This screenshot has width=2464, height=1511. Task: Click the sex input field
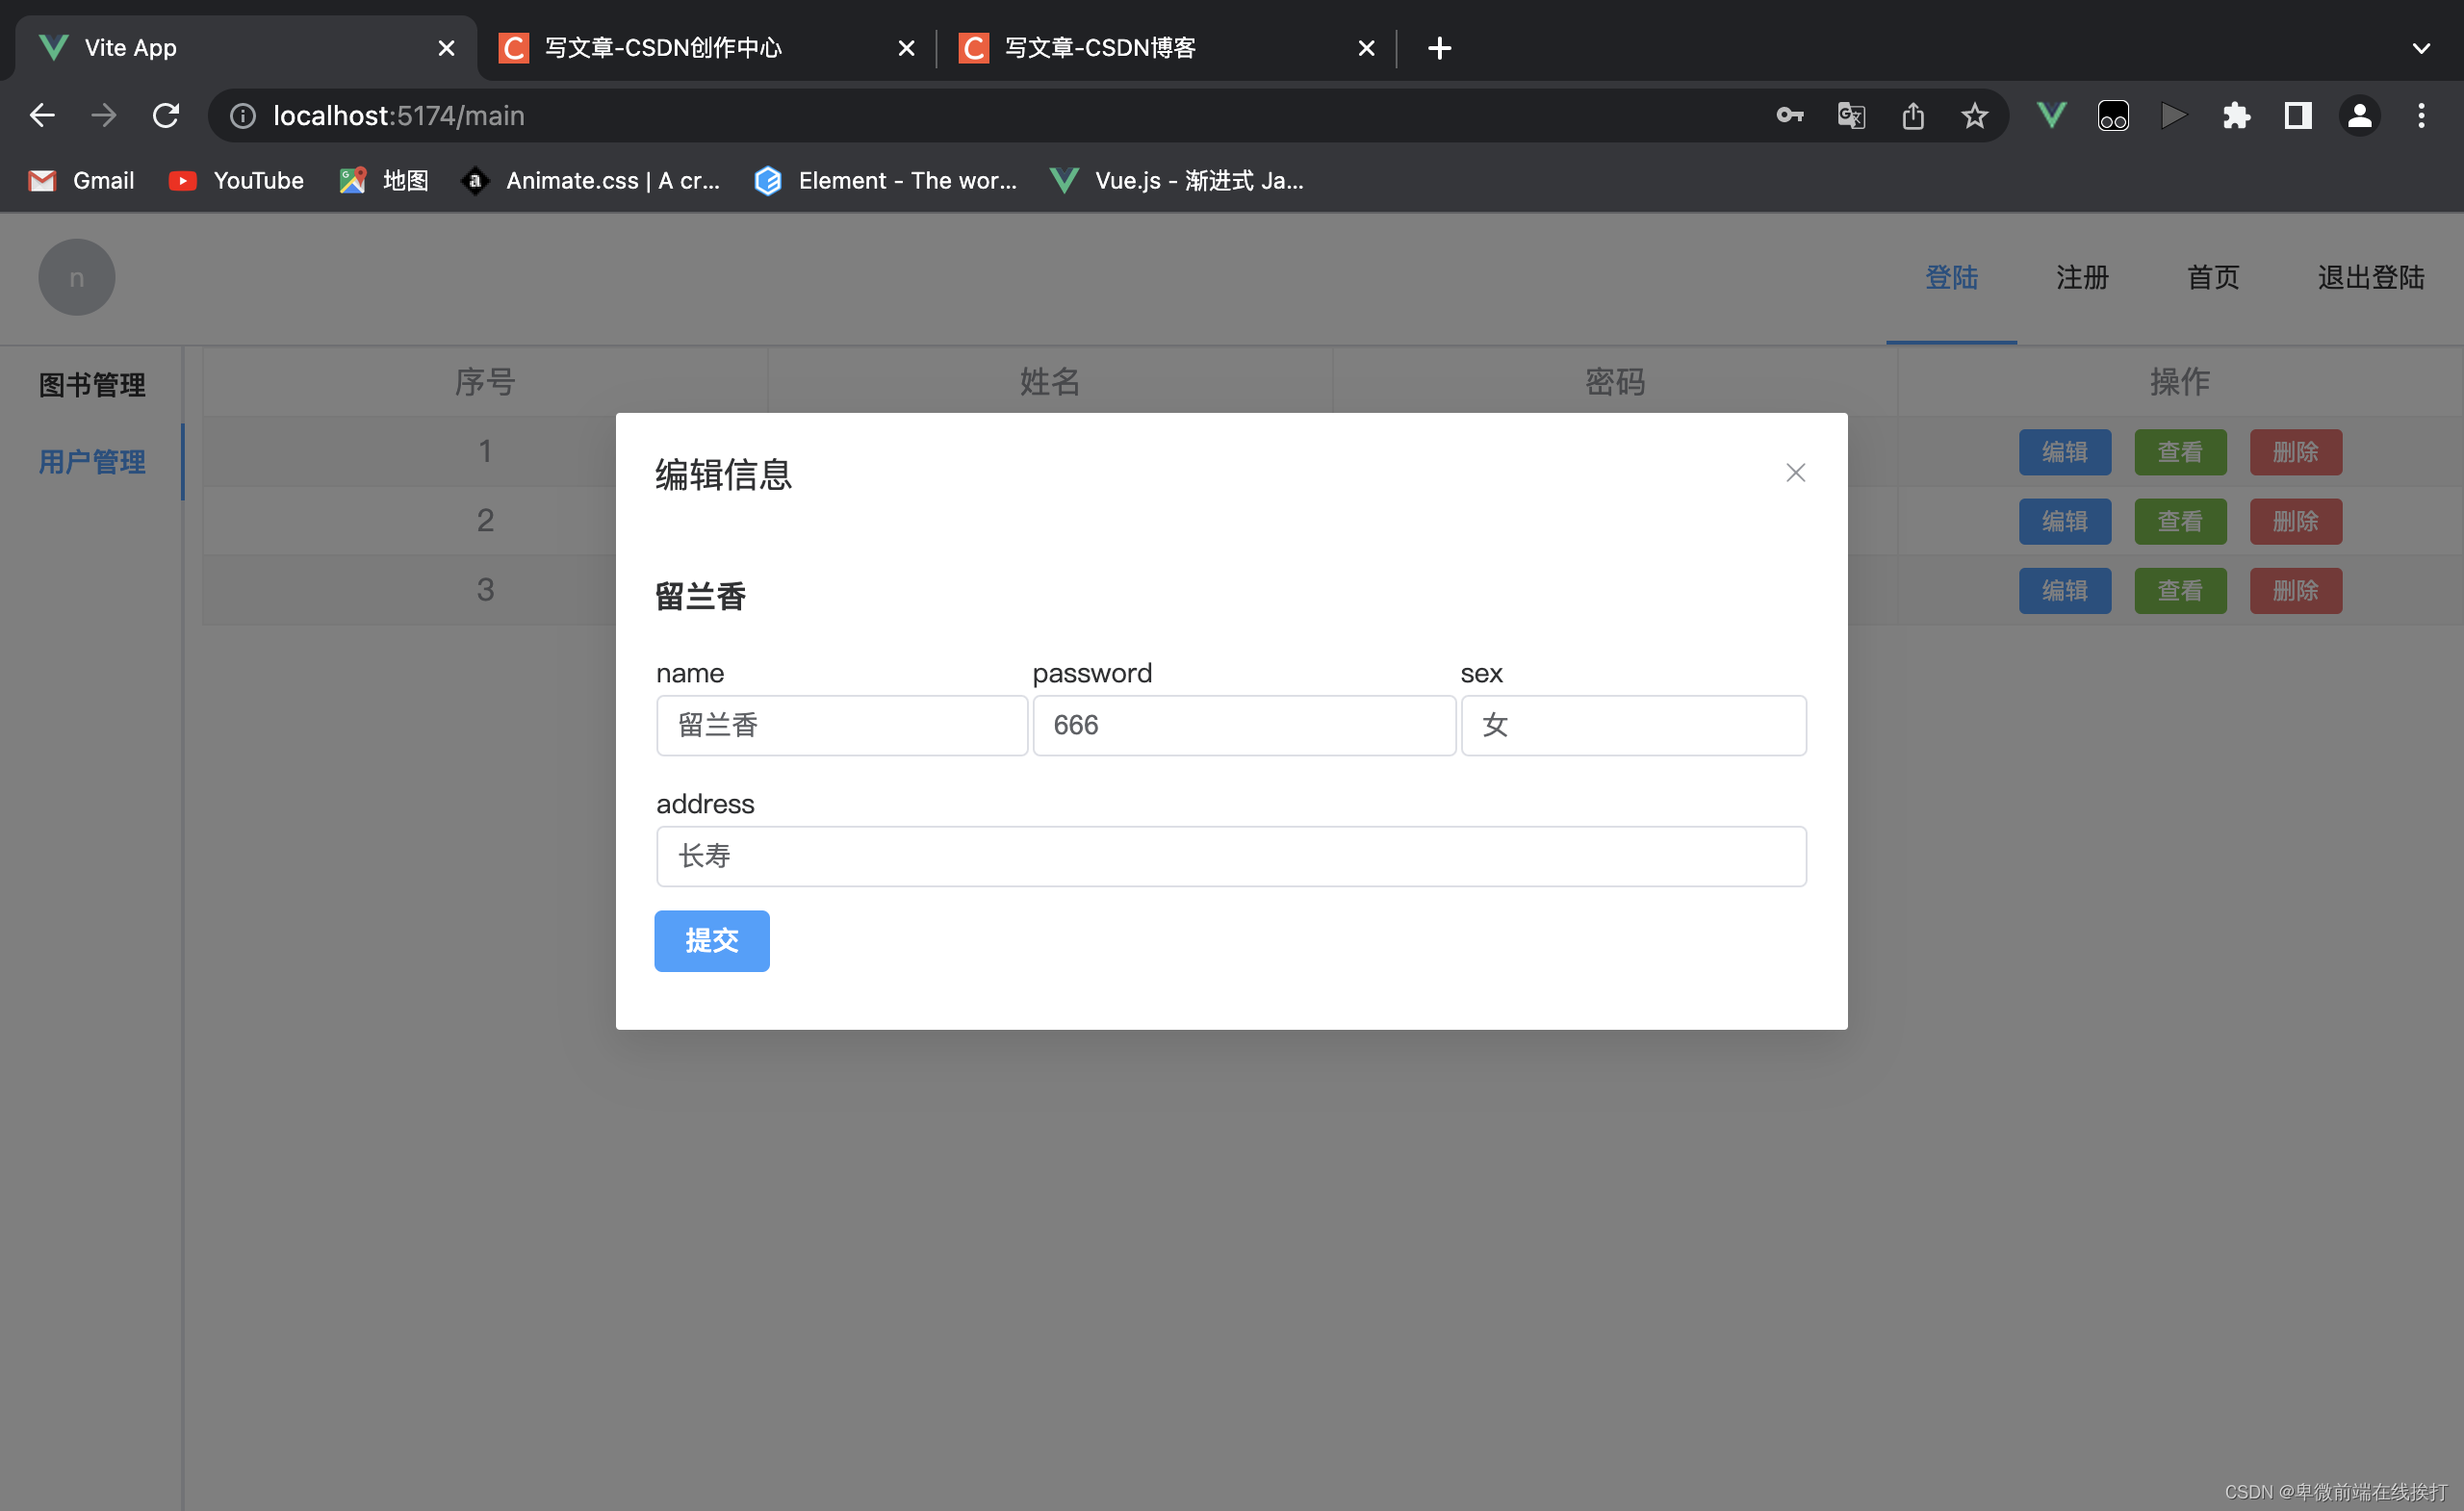pyautogui.click(x=1631, y=725)
